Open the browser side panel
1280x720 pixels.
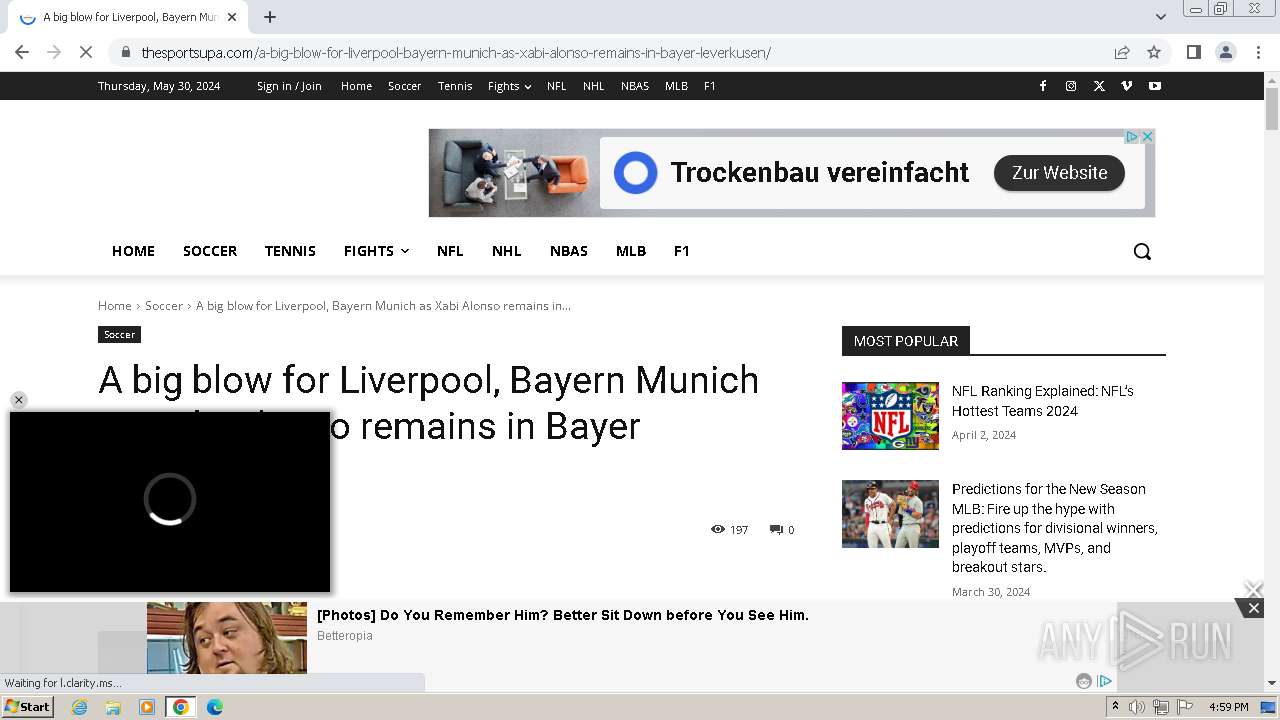1193,52
